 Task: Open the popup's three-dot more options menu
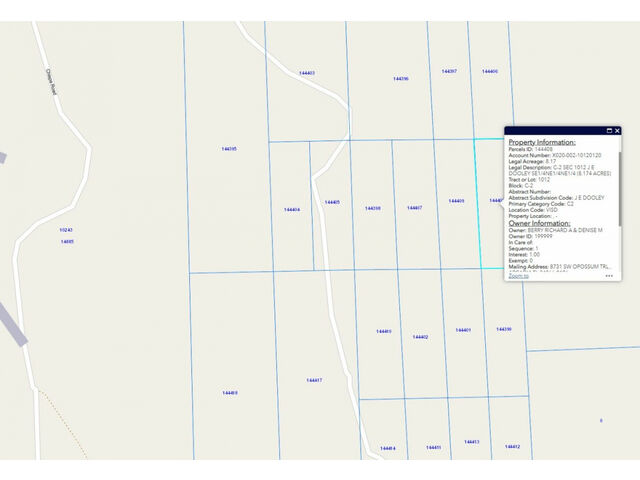609,276
